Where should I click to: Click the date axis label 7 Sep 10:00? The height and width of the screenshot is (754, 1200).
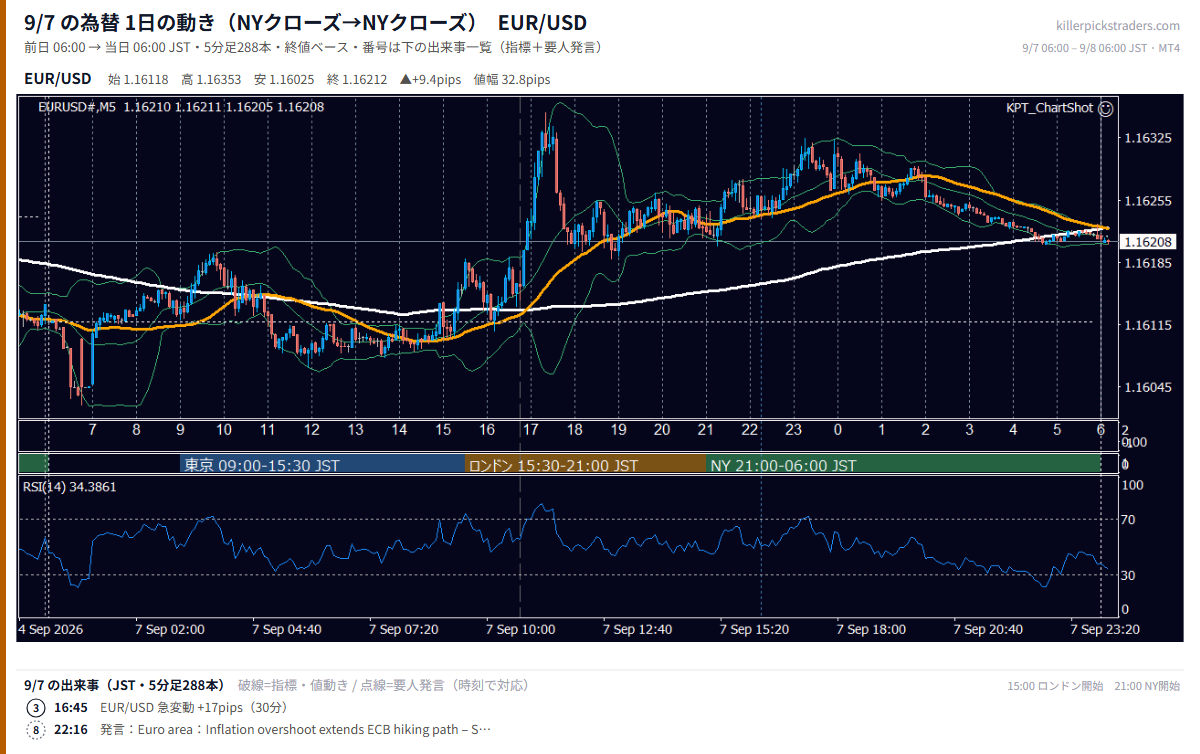tap(521, 629)
